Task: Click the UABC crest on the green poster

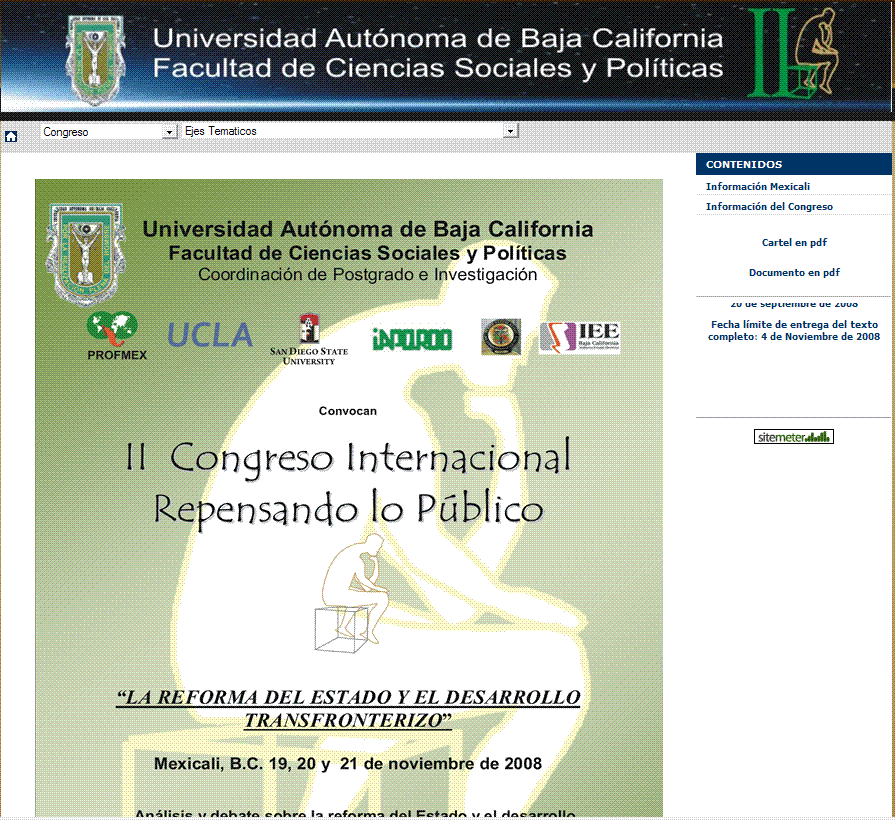Action: [86, 255]
